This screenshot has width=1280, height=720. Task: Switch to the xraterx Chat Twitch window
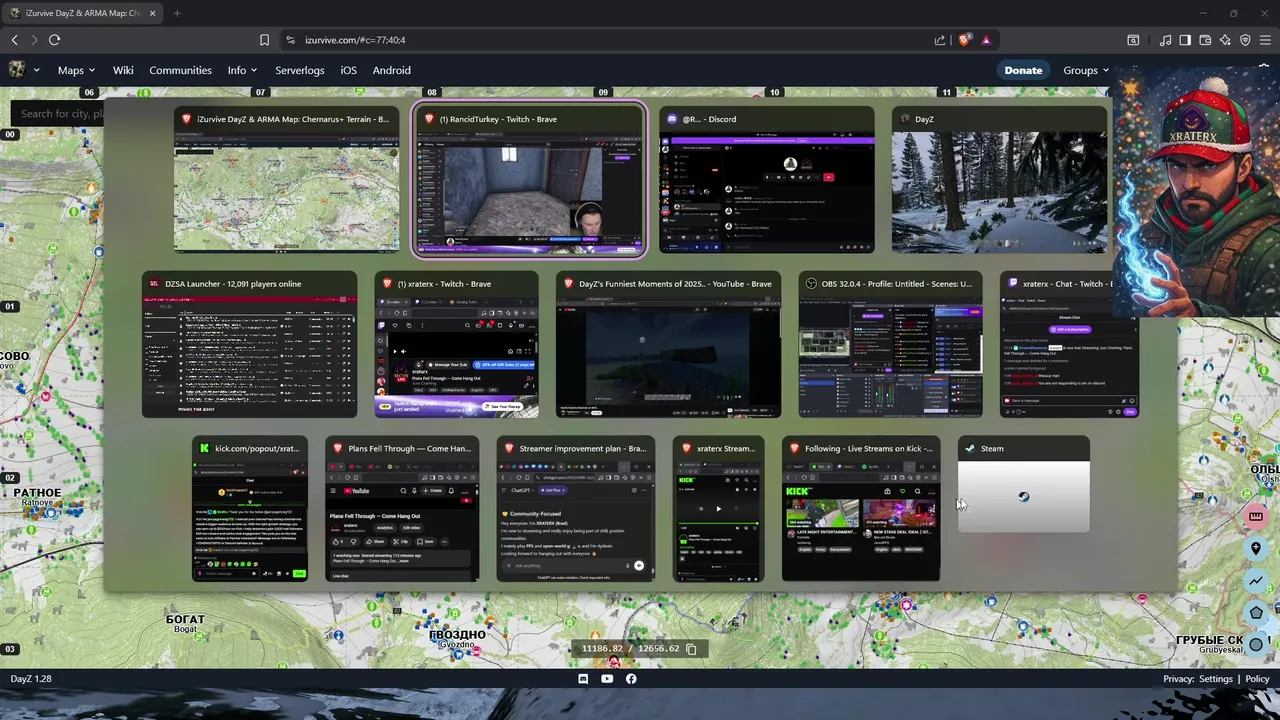pyautogui.click(x=1070, y=345)
